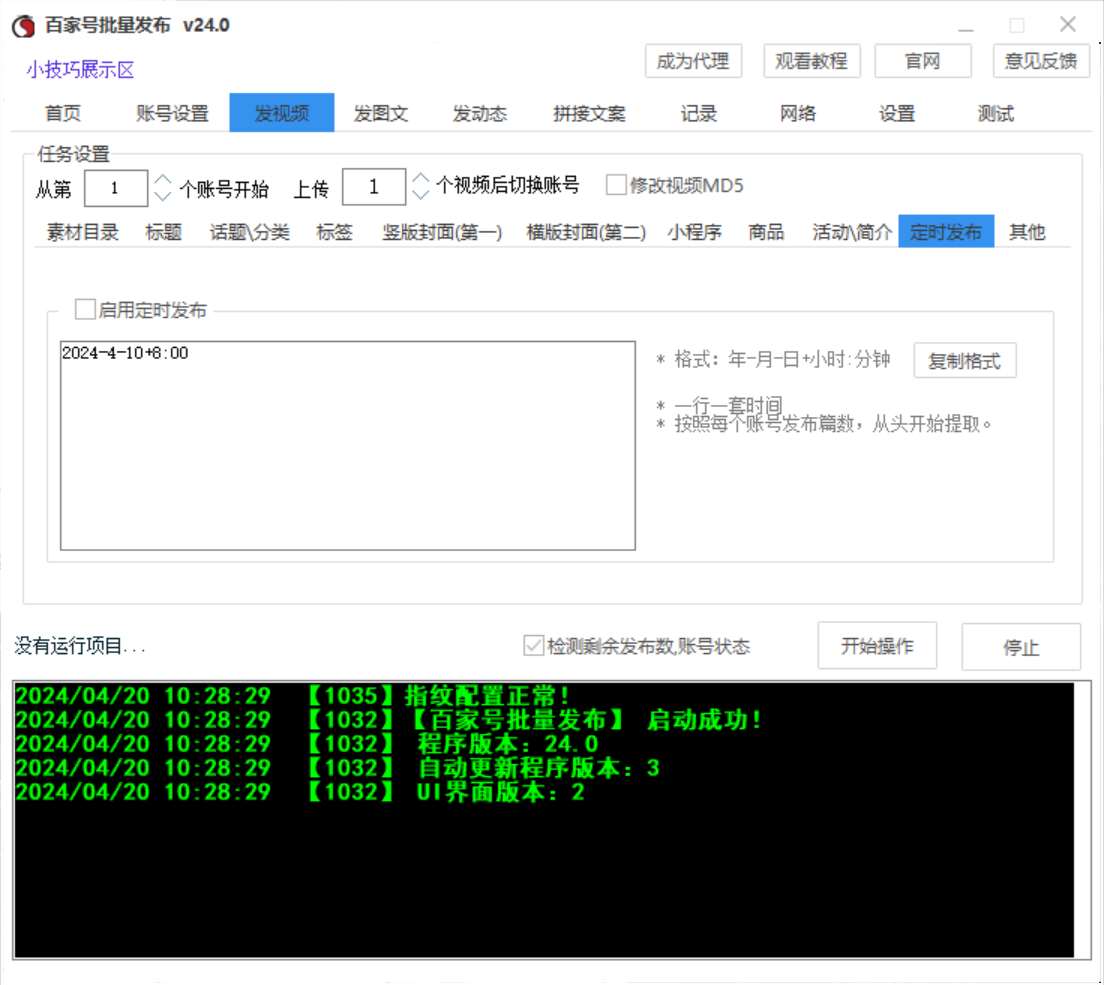Click the 没有运行项目 status text

[x=79, y=646]
